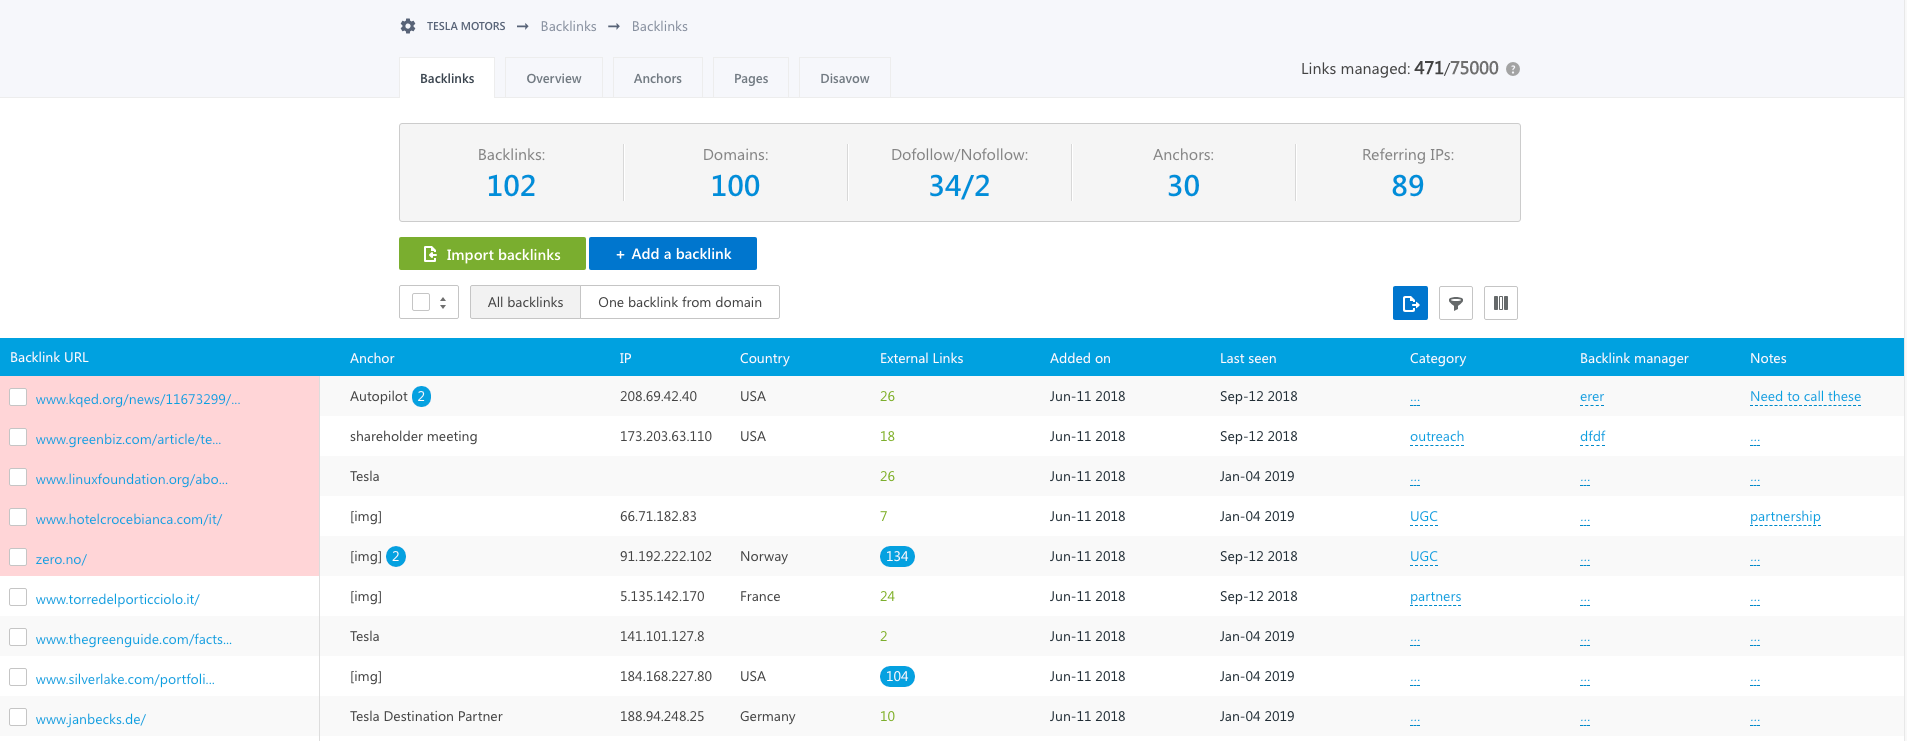
Task: Click the Backlinks count 102
Action: pyautogui.click(x=511, y=186)
